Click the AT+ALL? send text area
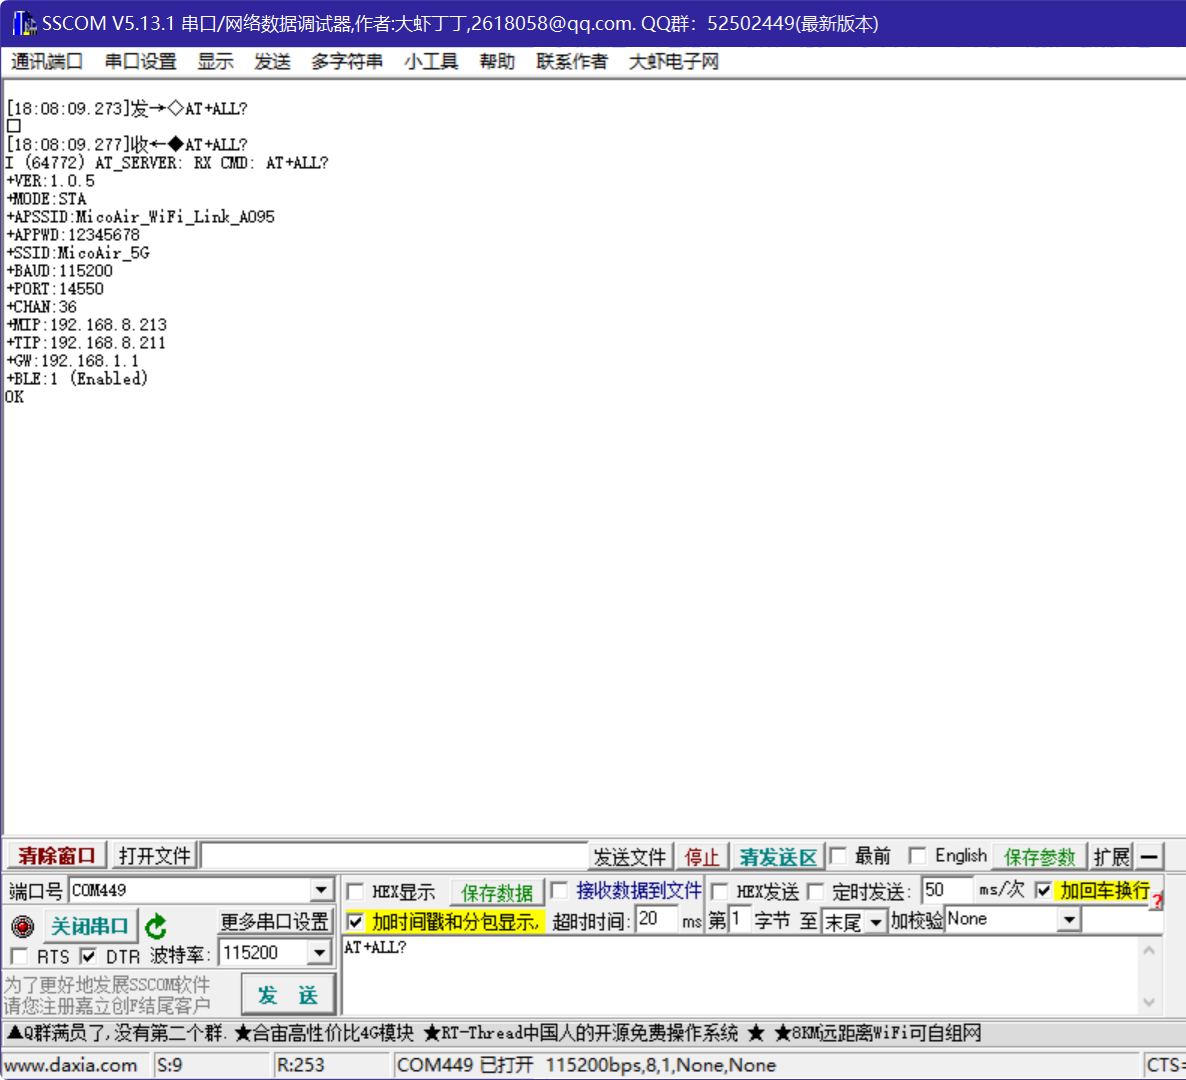The height and width of the screenshot is (1080, 1186). click(x=740, y=975)
